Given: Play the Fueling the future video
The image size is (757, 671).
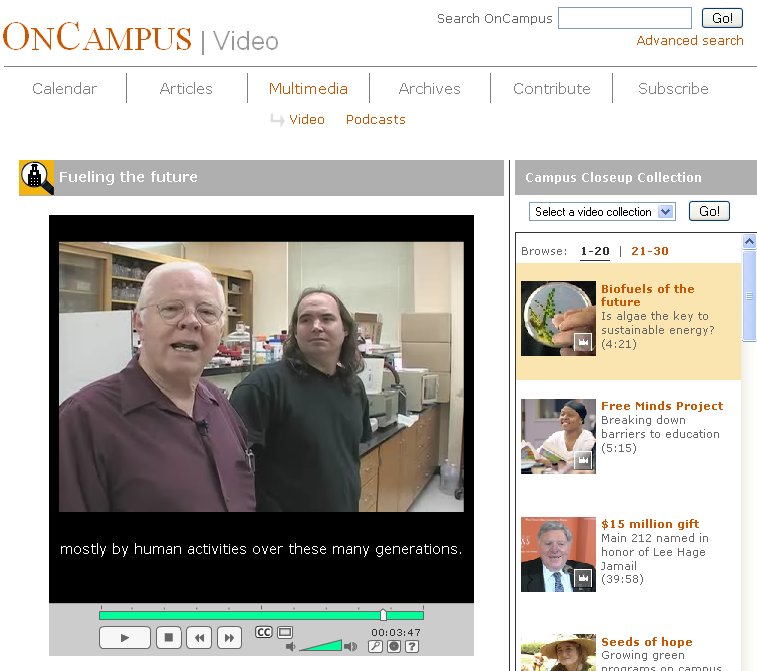Looking at the screenshot, I should click(x=125, y=638).
